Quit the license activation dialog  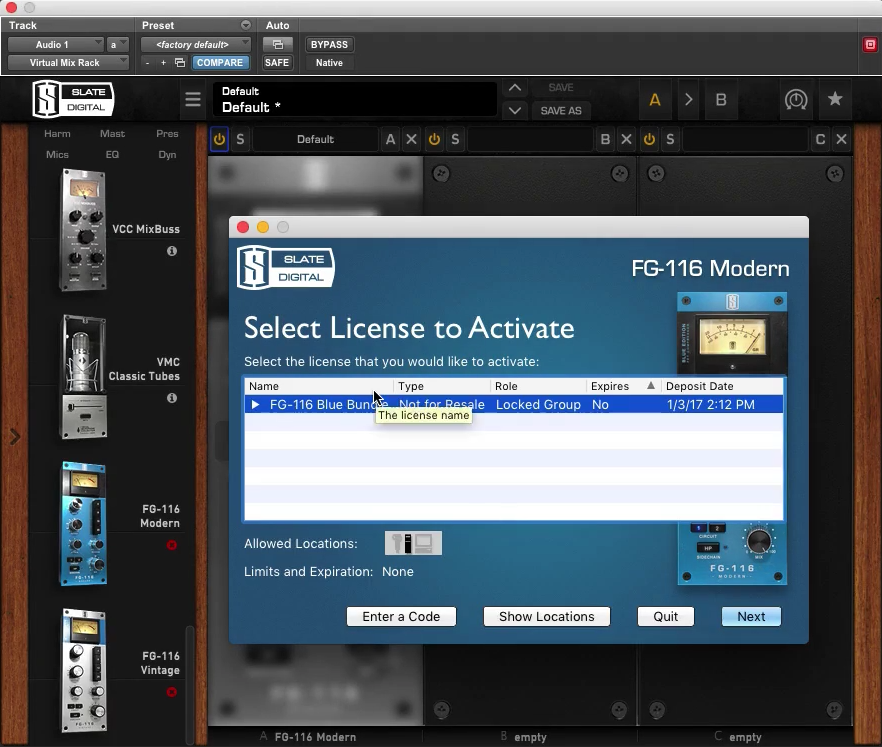(x=665, y=616)
